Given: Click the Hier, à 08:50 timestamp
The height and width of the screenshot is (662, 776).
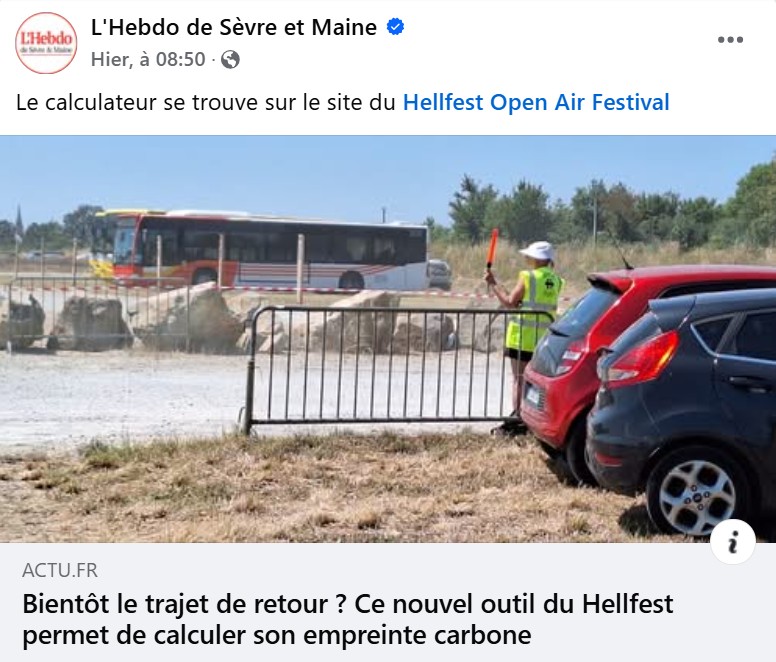Looking at the screenshot, I should click(x=148, y=60).
